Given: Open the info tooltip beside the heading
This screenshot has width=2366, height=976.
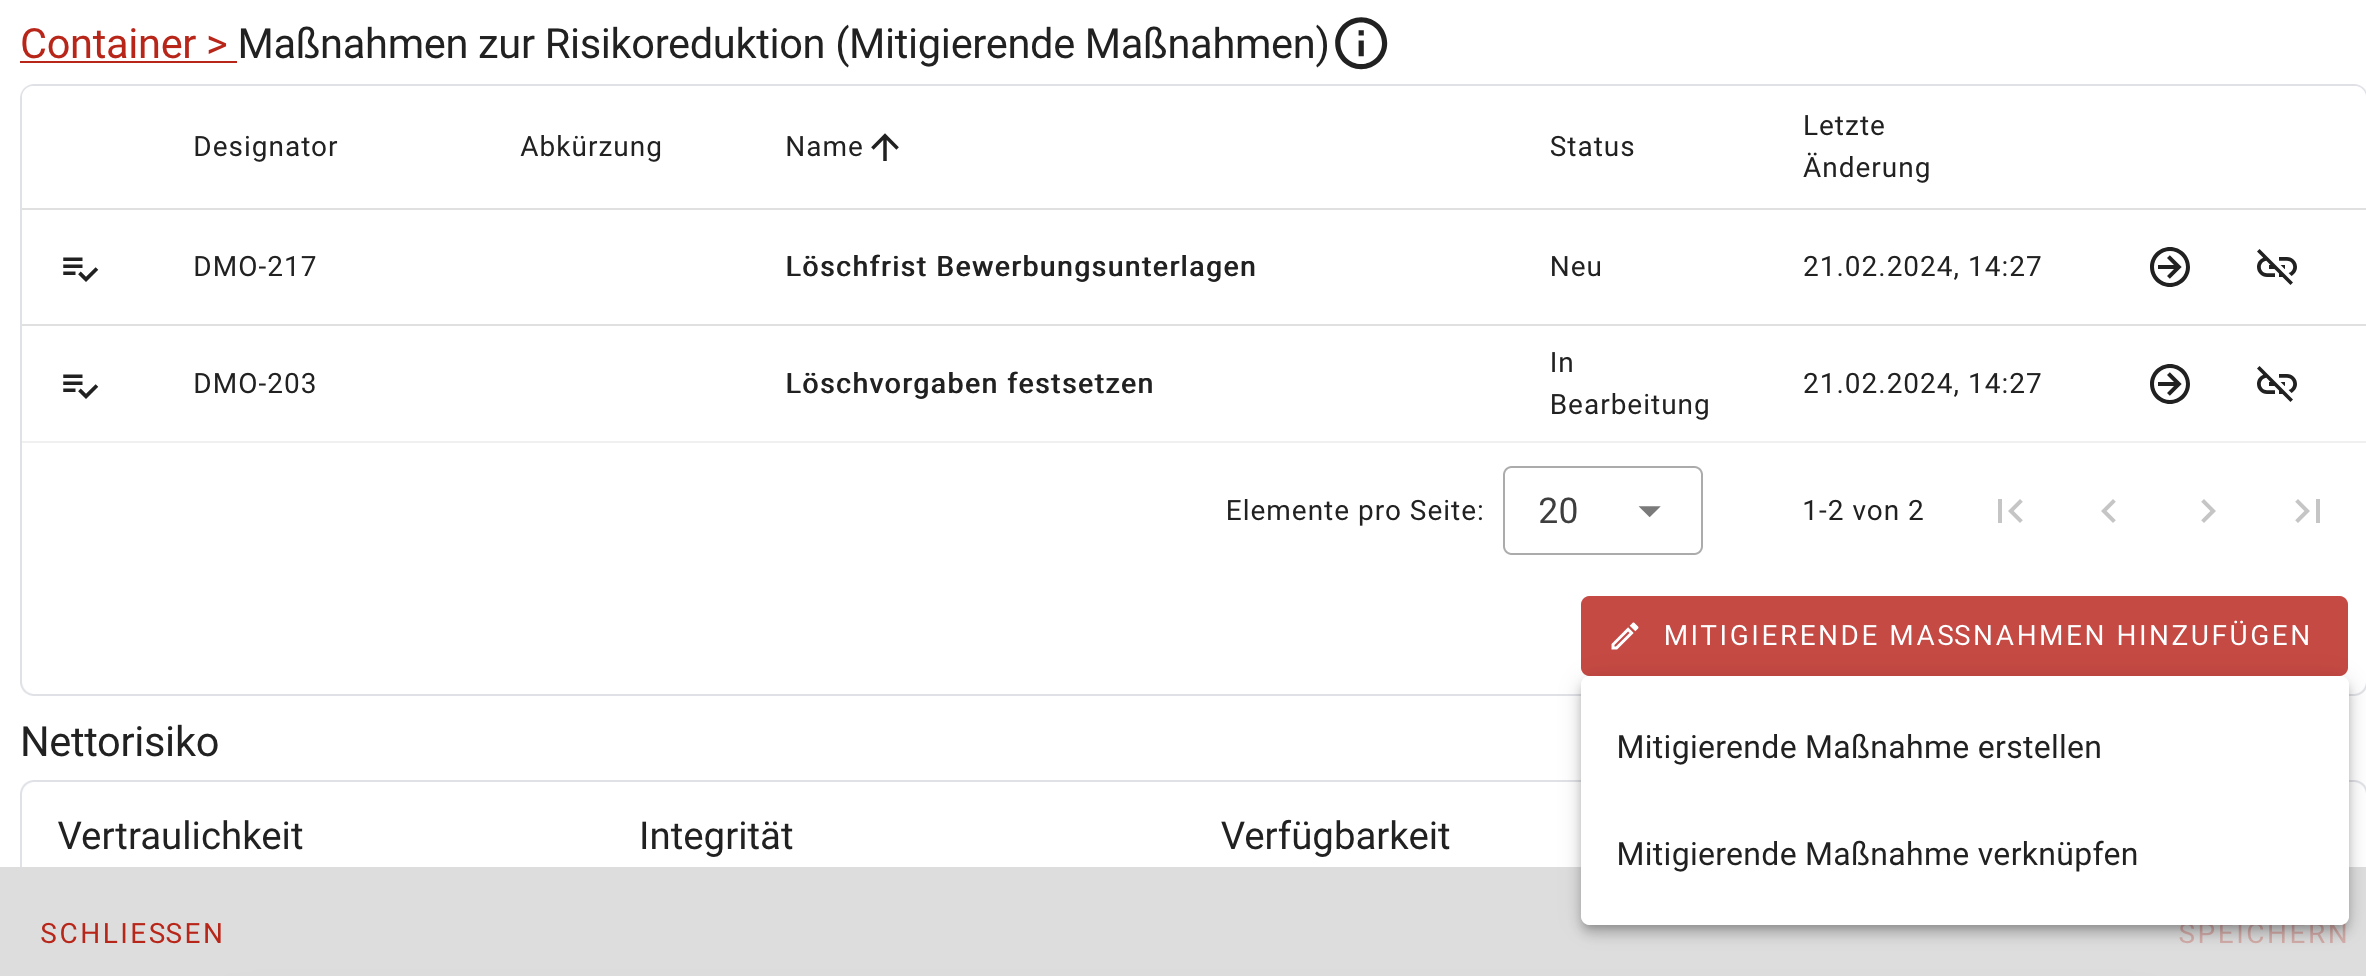Looking at the screenshot, I should pyautogui.click(x=1360, y=43).
